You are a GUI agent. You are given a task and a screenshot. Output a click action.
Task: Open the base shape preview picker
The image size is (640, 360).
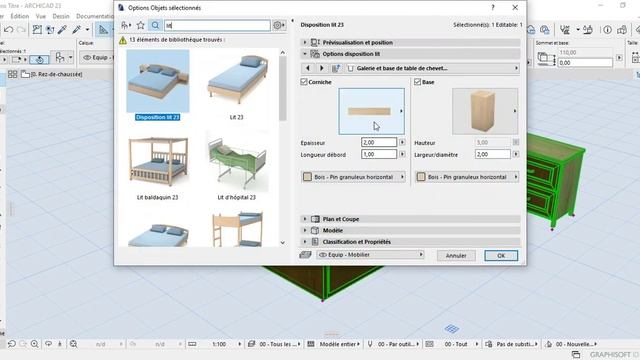pos(485,111)
